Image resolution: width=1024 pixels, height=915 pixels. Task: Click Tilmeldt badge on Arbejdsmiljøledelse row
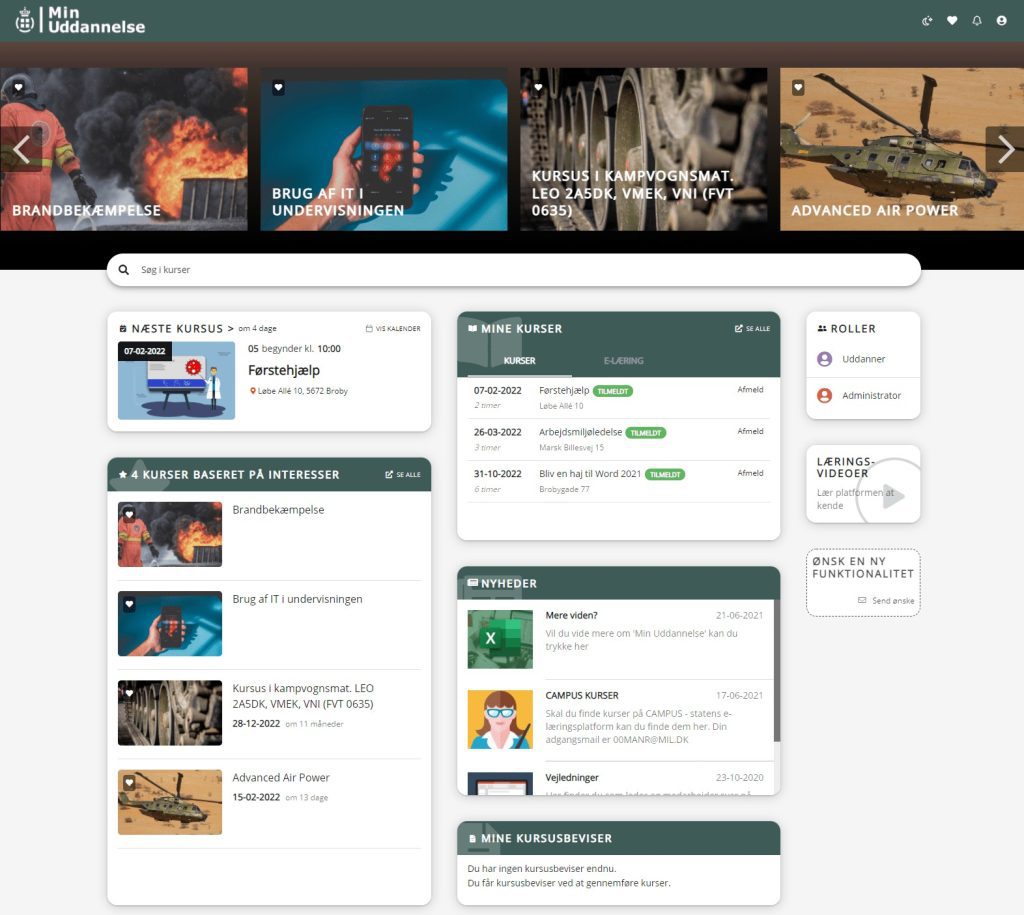(x=646, y=433)
